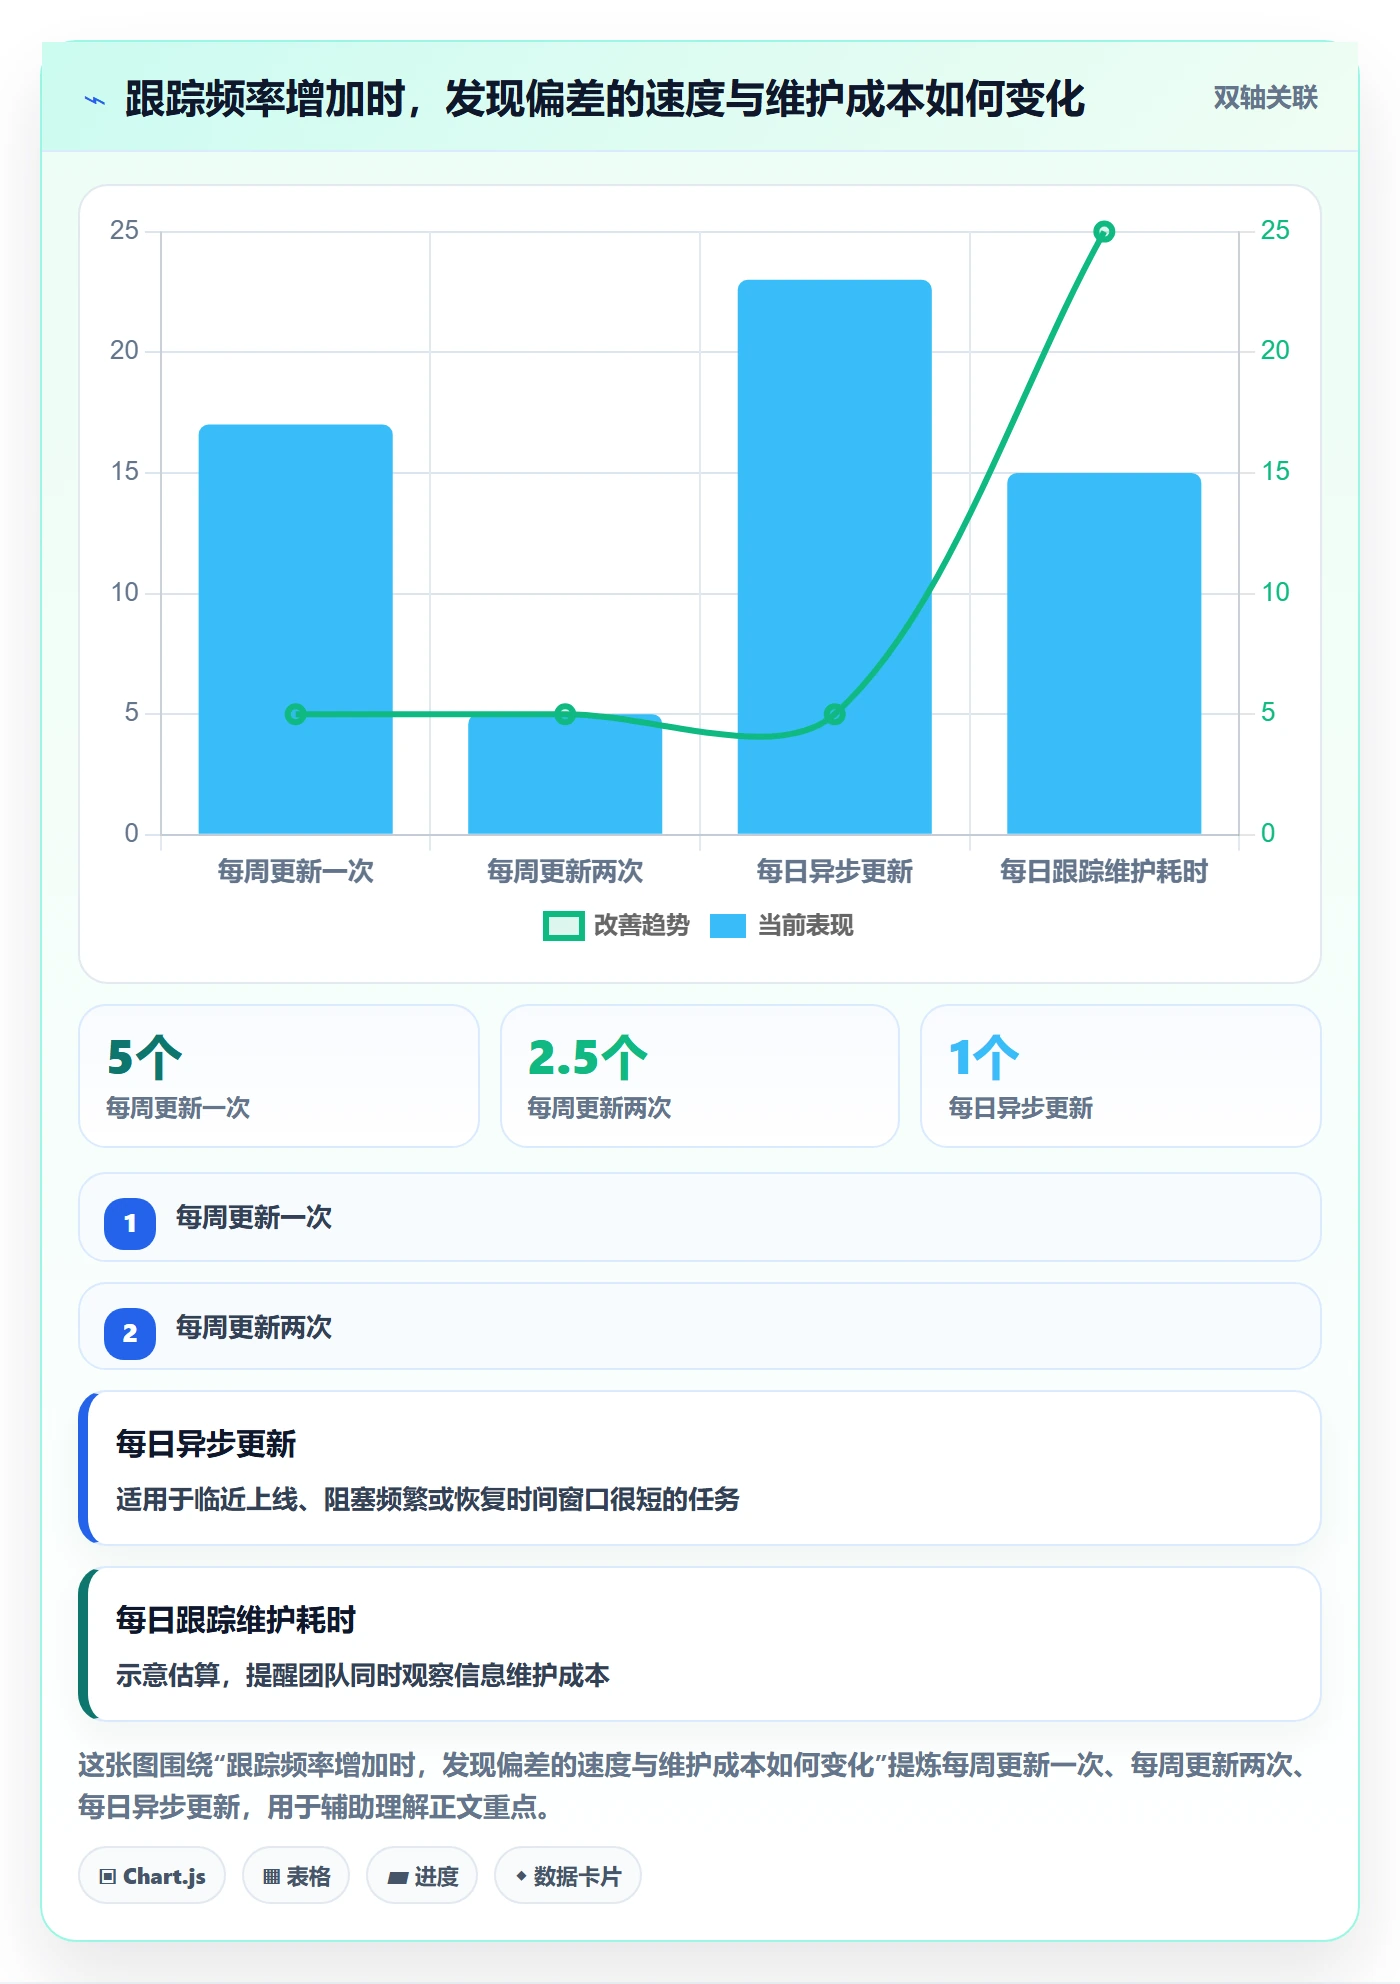1400x1984 pixels.
Task: Open the 每日跟踪维护耗时 description card
Action: pyautogui.click(x=700, y=1644)
